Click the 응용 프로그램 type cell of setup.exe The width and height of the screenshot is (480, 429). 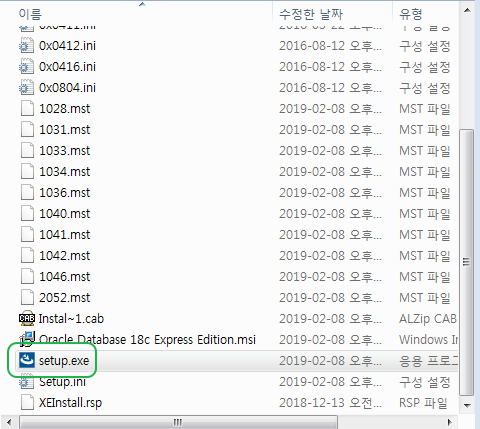tap(428, 361)
